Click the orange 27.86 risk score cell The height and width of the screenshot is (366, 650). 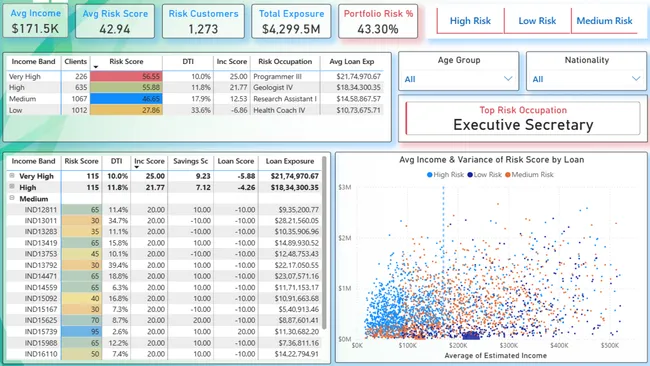tap(126, 110)
